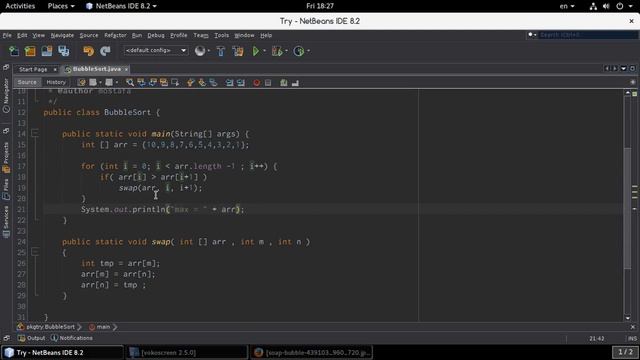
Task: Close the Start Page tab
Action: 55,69
